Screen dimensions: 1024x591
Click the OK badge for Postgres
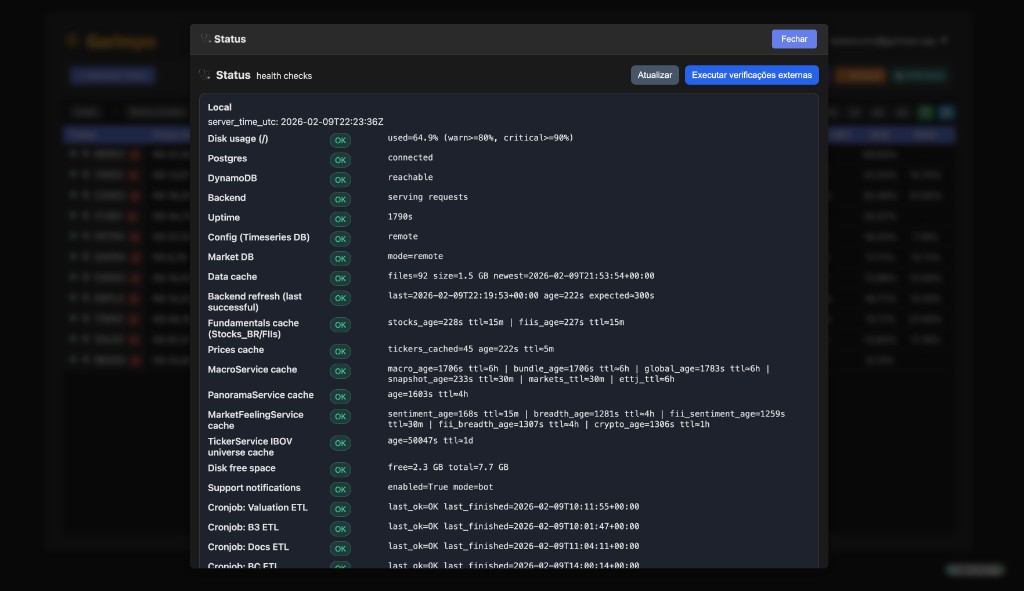coord(341,160)
